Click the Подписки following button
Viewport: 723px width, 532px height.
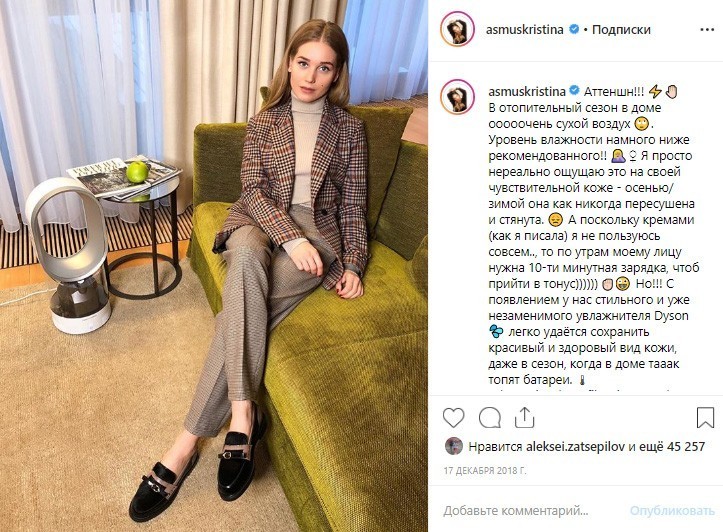621,30
